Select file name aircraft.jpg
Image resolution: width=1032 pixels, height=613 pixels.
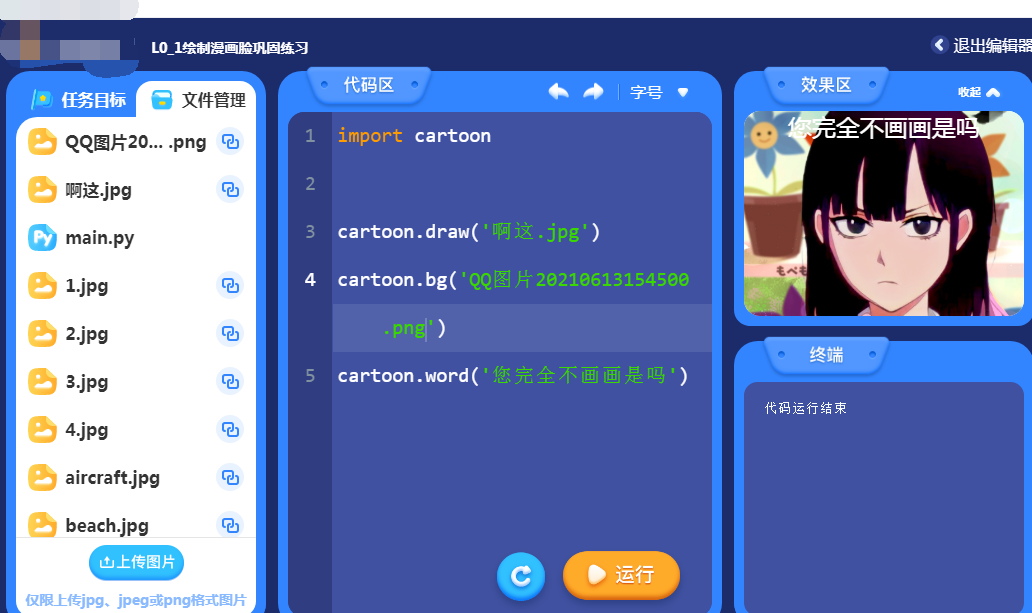click(113, 478)
